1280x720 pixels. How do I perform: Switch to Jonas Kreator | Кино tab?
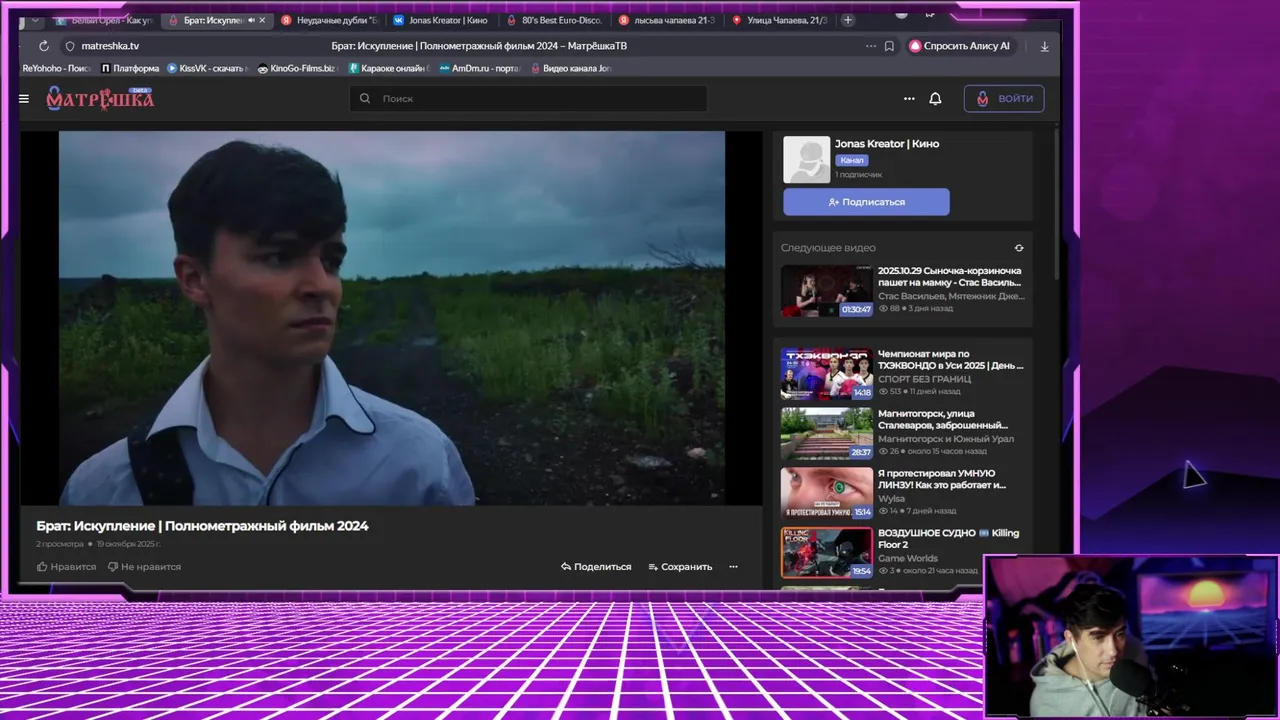pyautogui.click(x=442, y=20)
